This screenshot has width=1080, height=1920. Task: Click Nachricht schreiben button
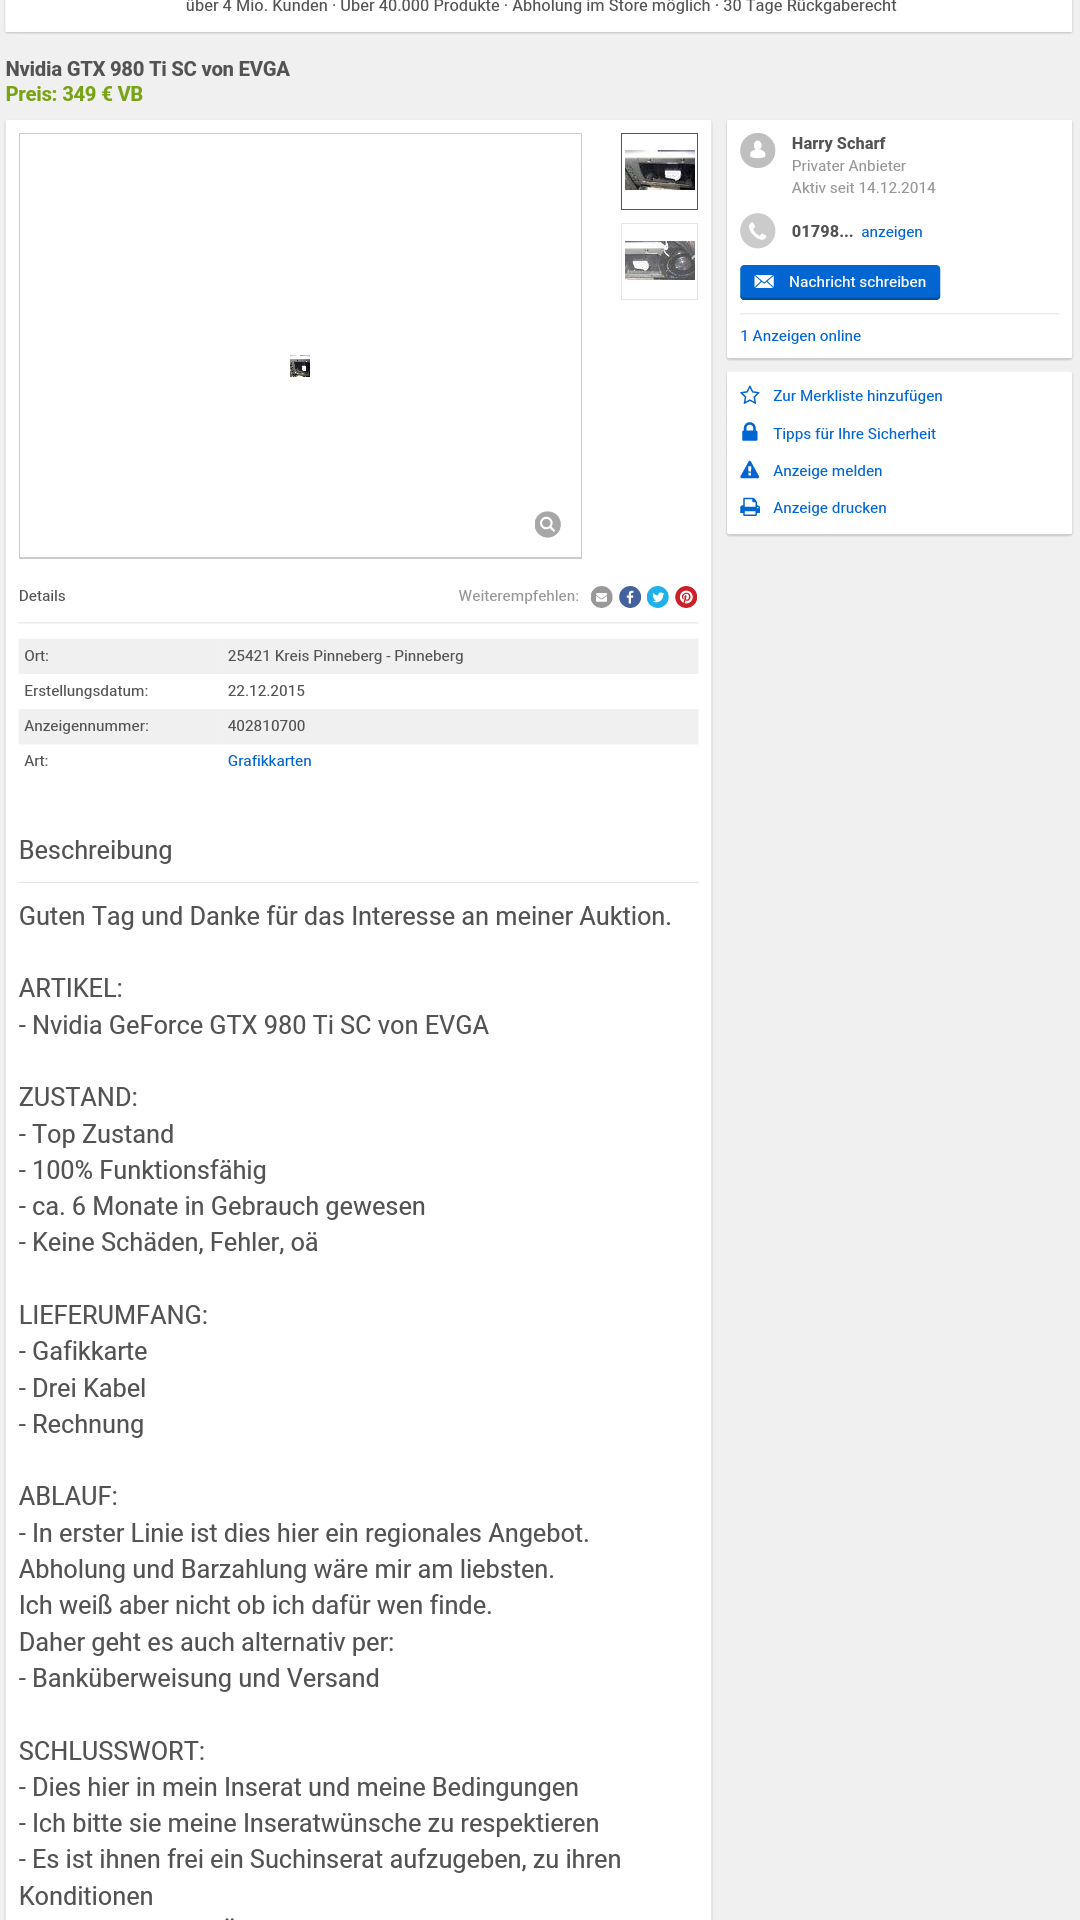[840, 282]
